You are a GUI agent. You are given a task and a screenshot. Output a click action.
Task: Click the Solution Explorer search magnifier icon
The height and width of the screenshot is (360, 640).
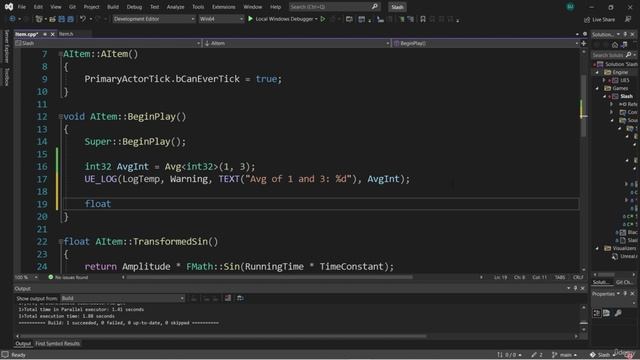pyautogui.click(x=628, y=55)
